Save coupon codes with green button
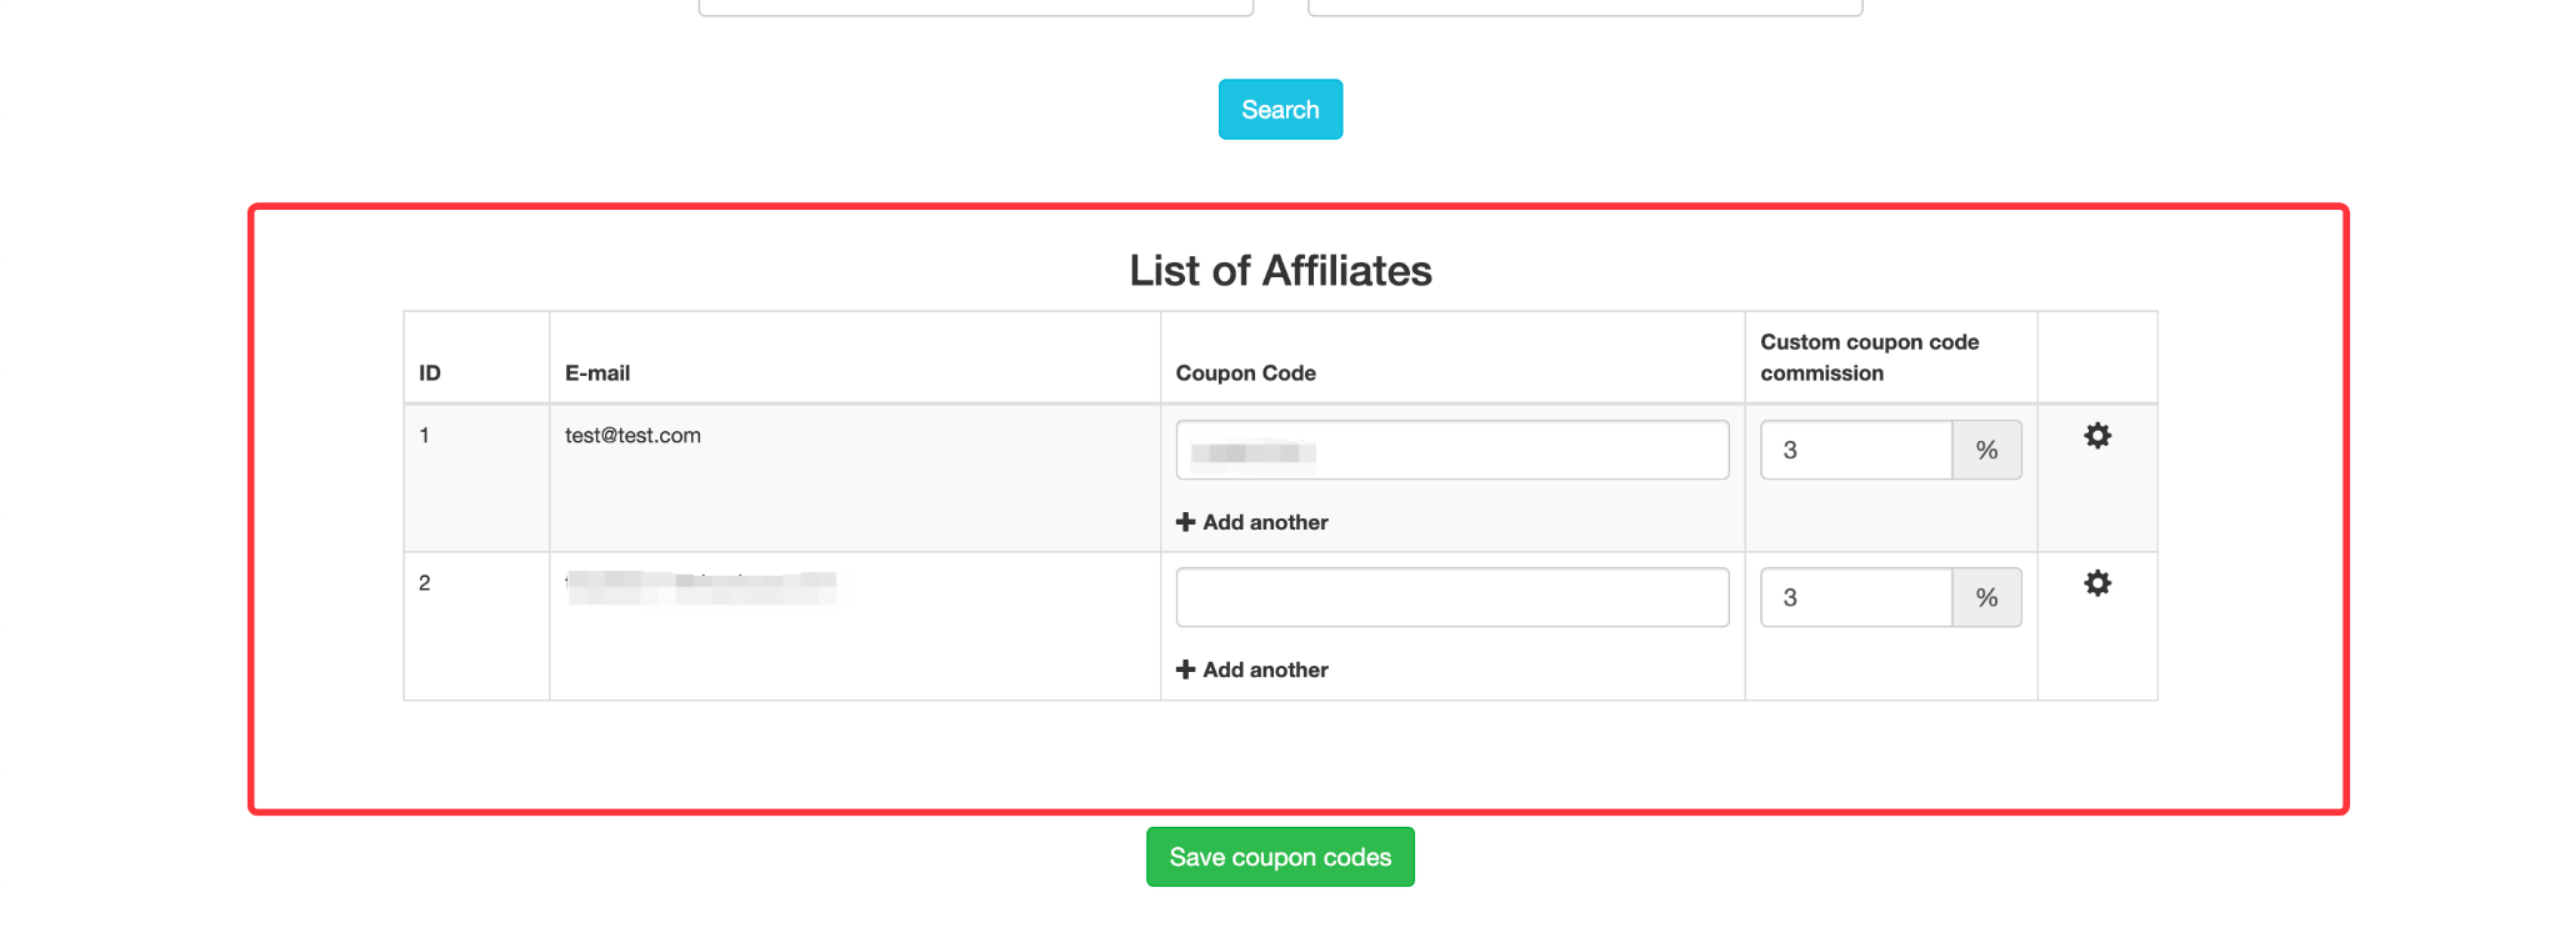The height and width of the screenshot is (933, 2560). tap(1279, 856)
